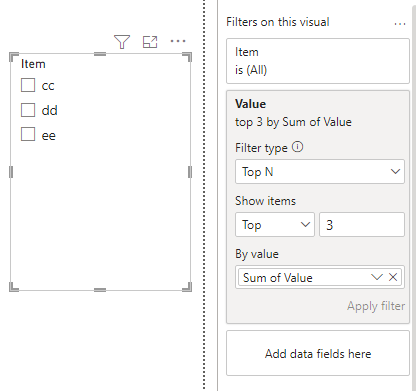This screenshot has width=416, height=391.
Task: Click top 3 by Sum of Value summary
Action: click(293, 122)
